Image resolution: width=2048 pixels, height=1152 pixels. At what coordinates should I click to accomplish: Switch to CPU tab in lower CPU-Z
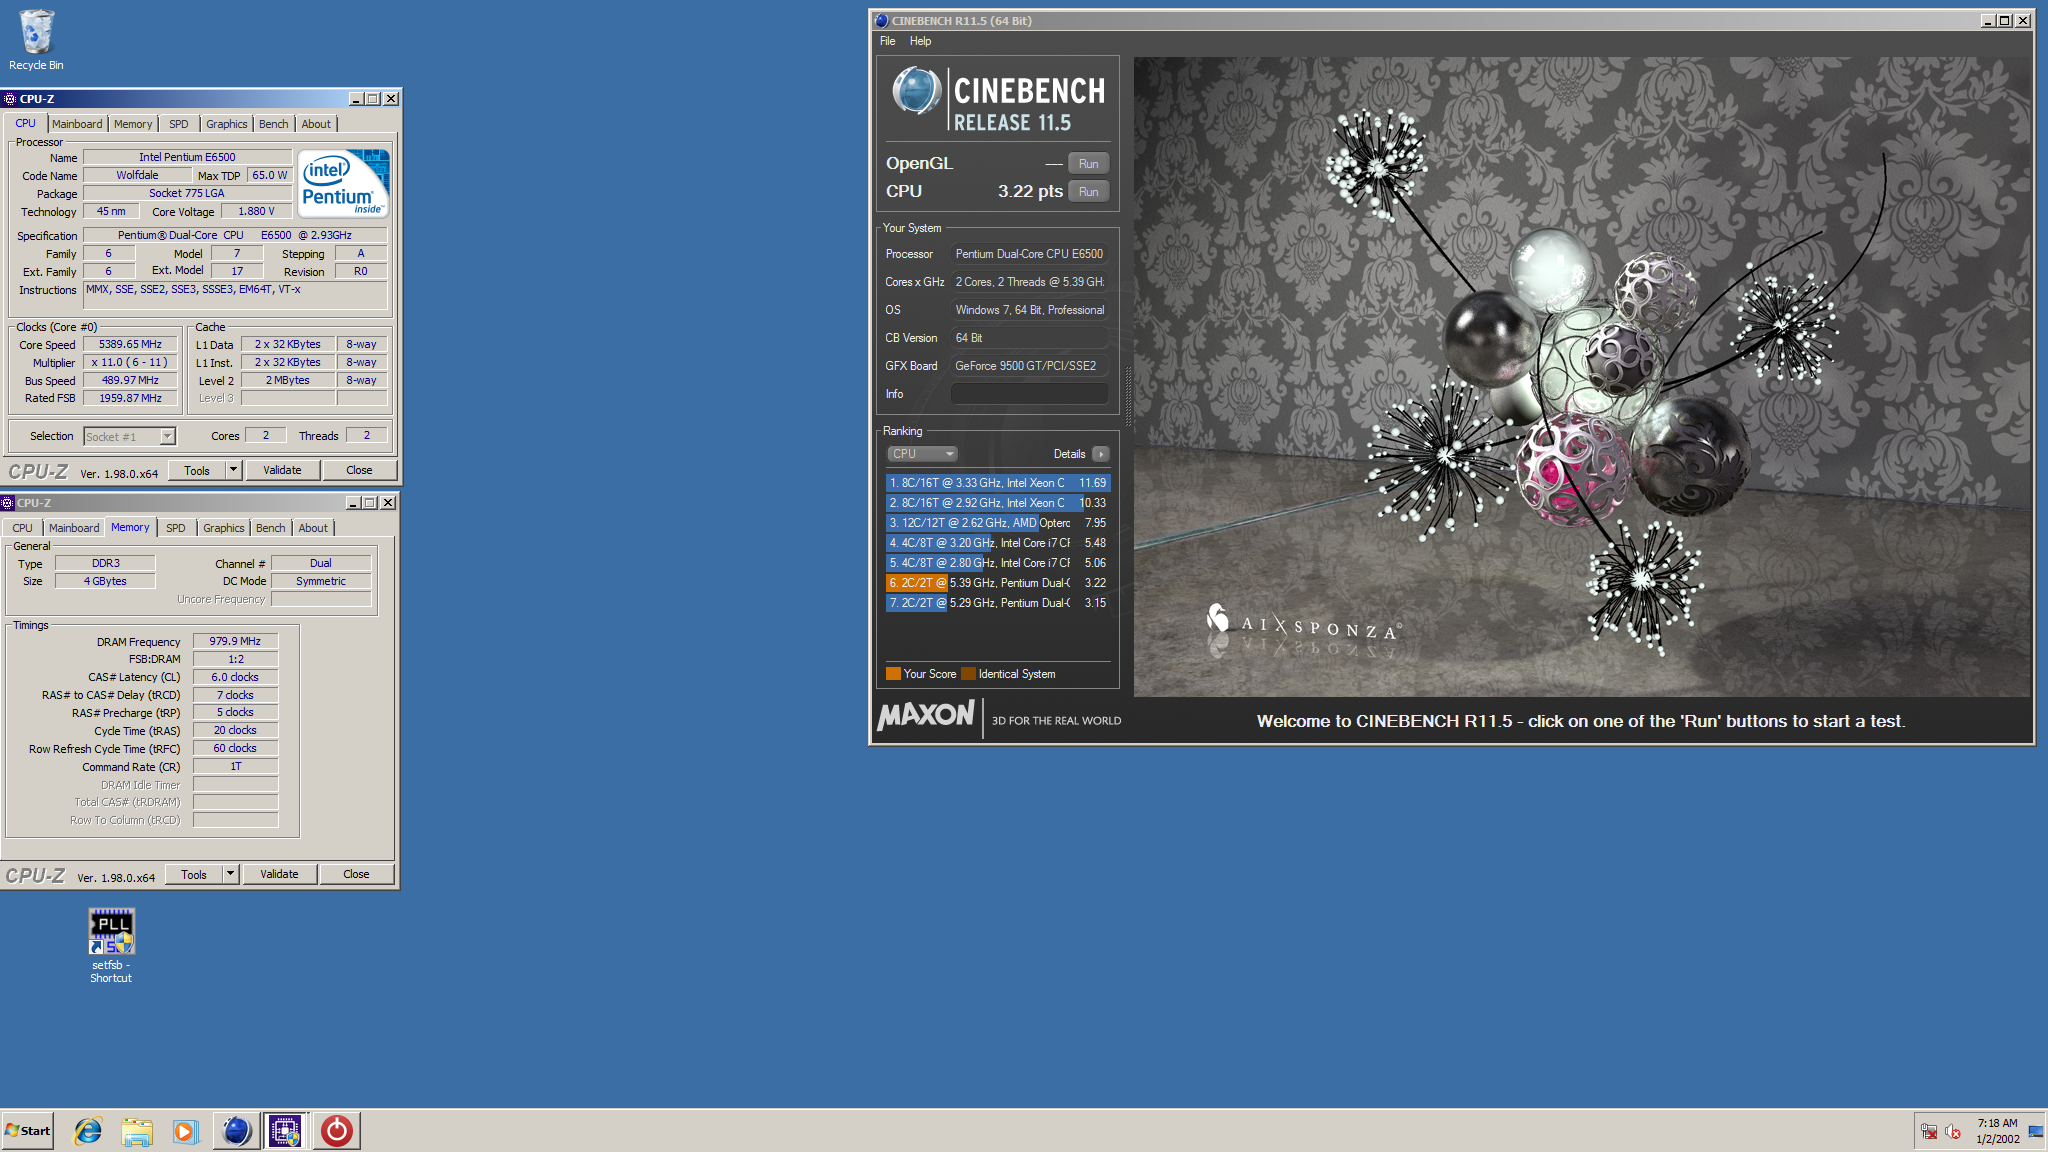point(22,528)
